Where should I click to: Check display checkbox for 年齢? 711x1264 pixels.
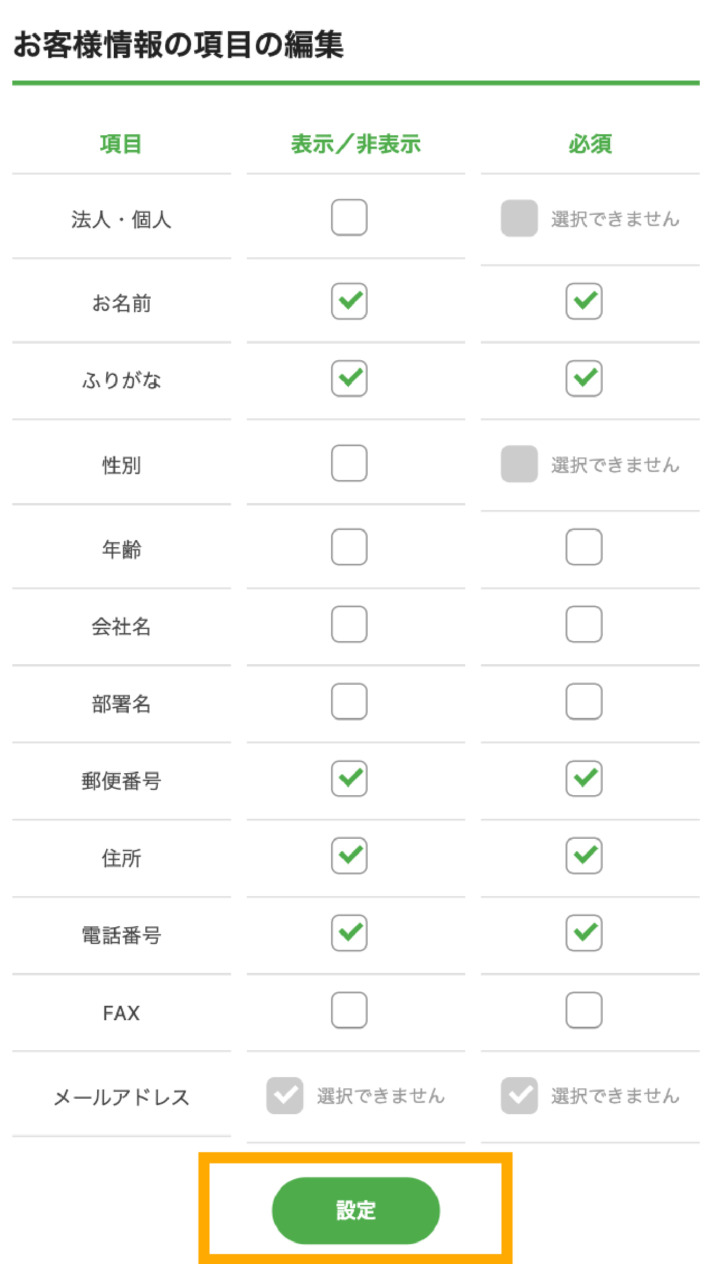point(349,547)
